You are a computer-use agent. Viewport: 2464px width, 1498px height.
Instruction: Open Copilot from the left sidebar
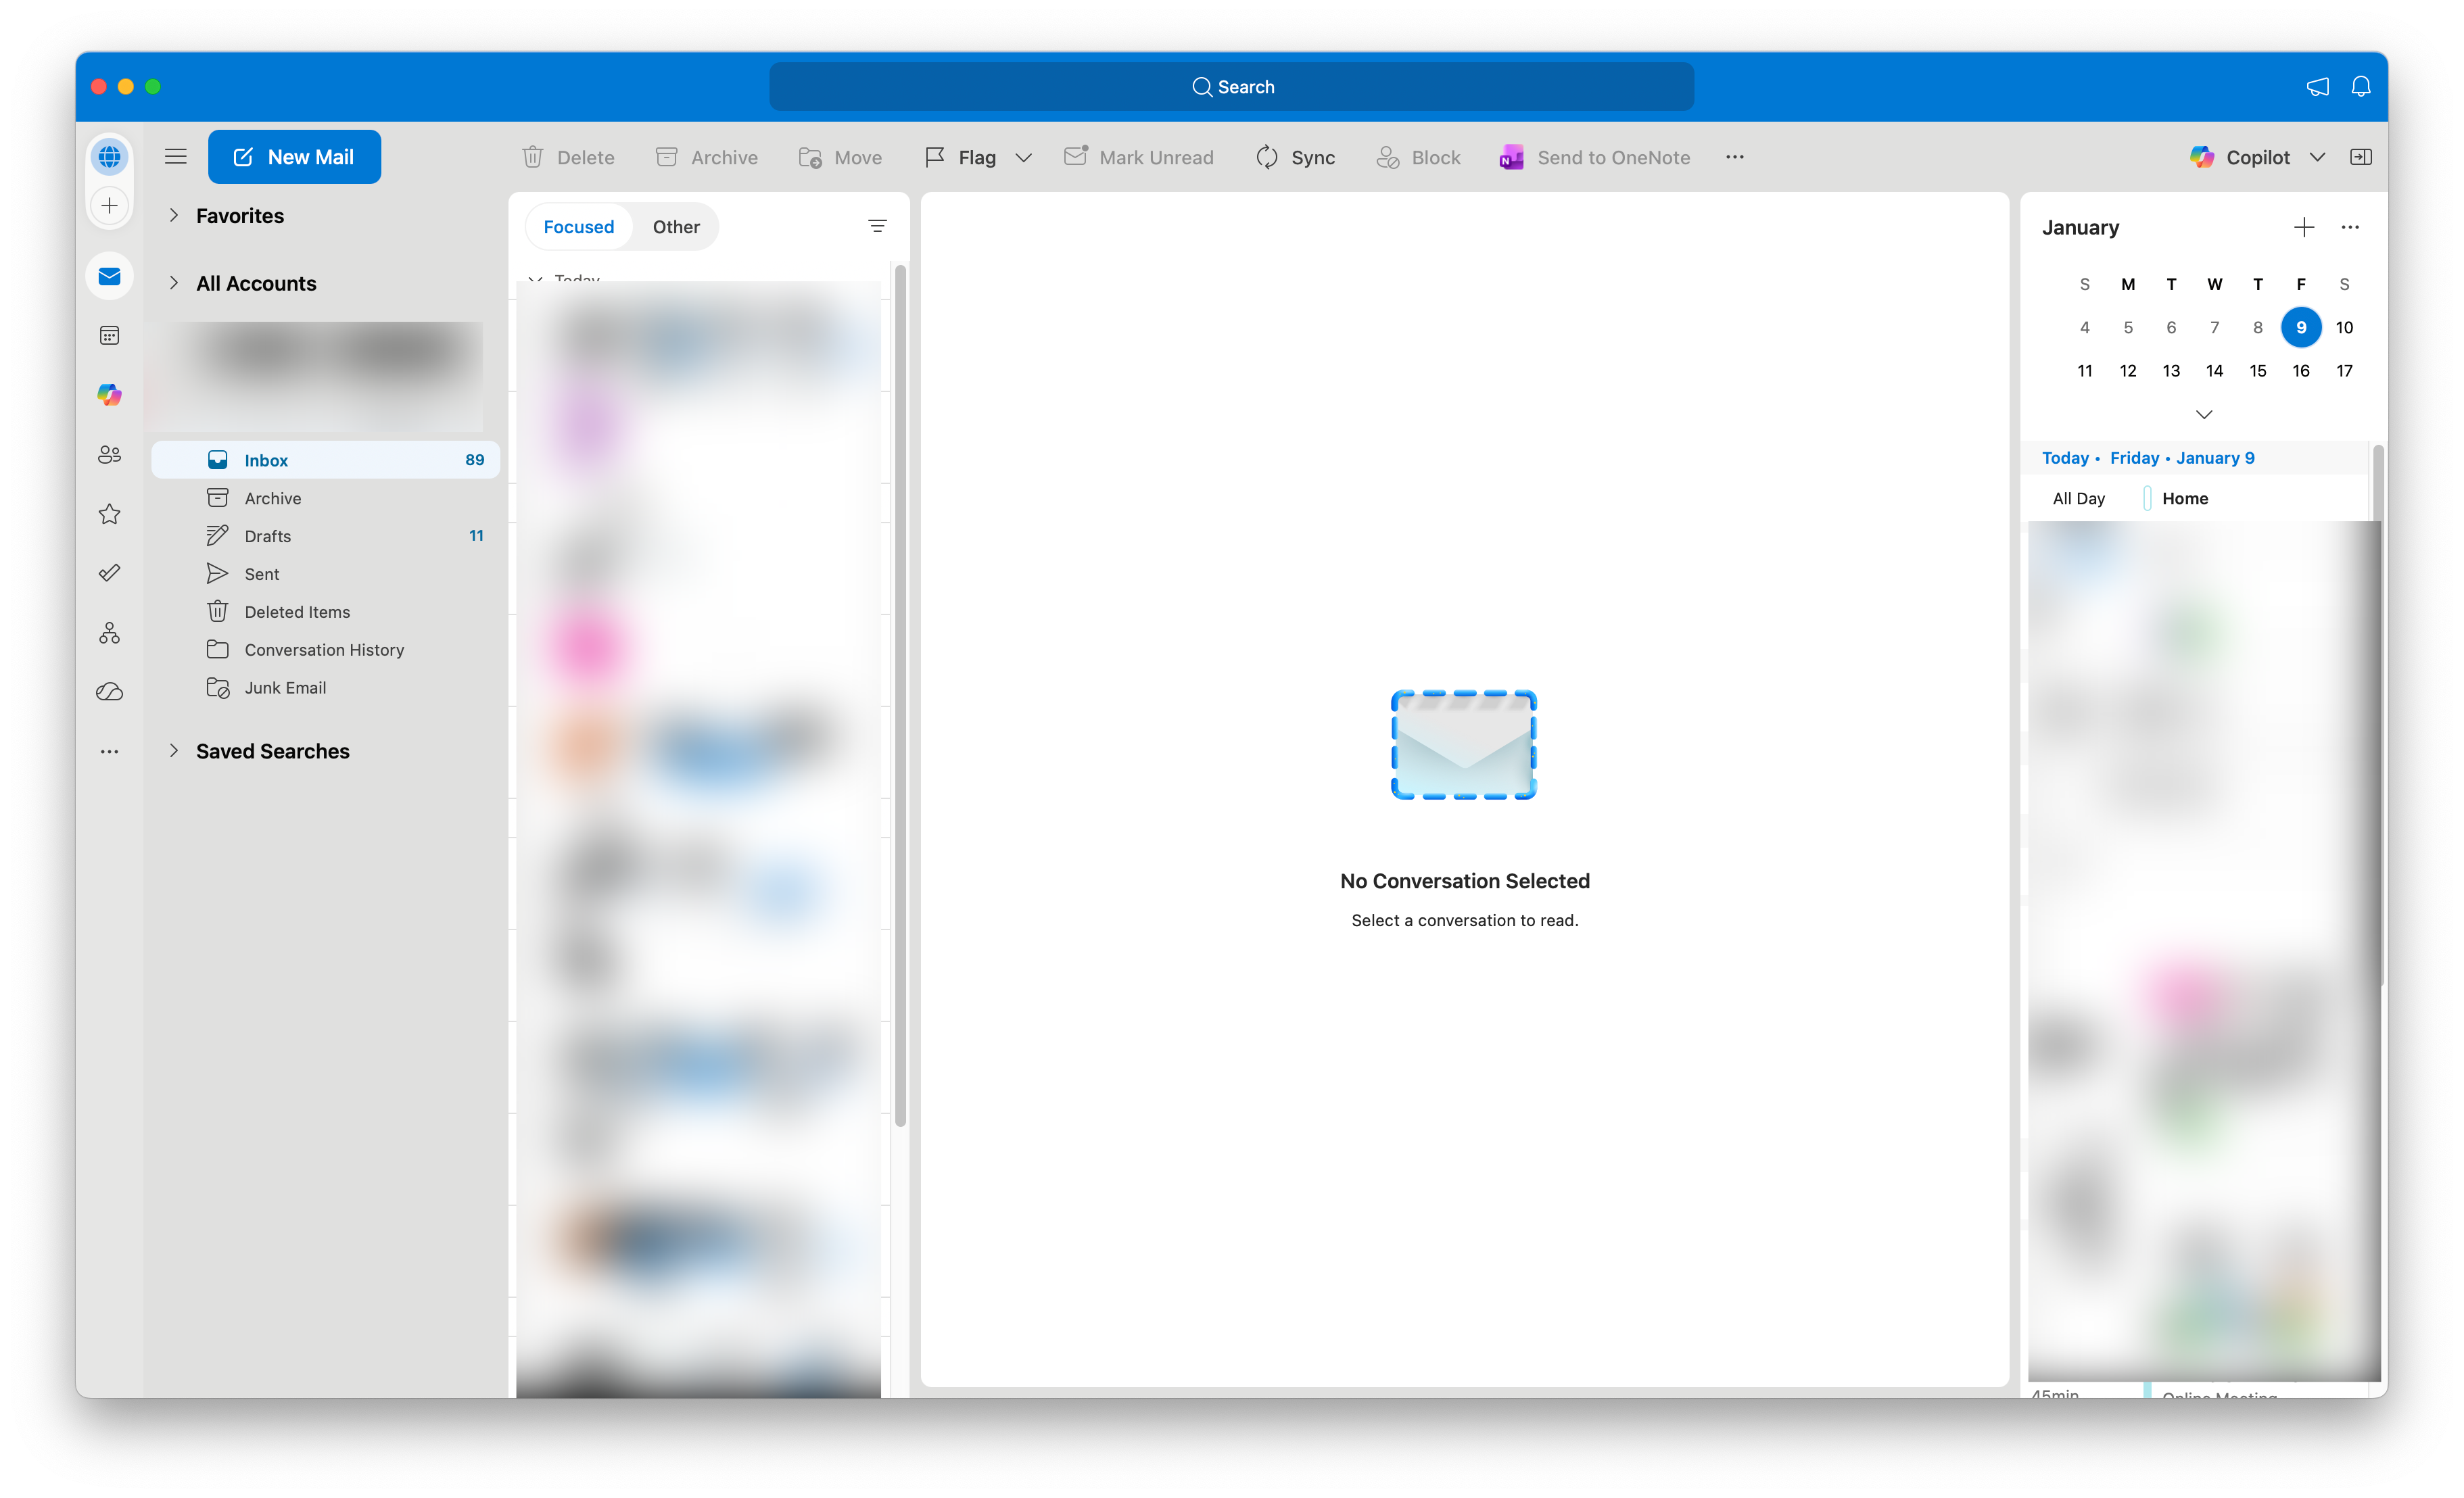point(110,394)
